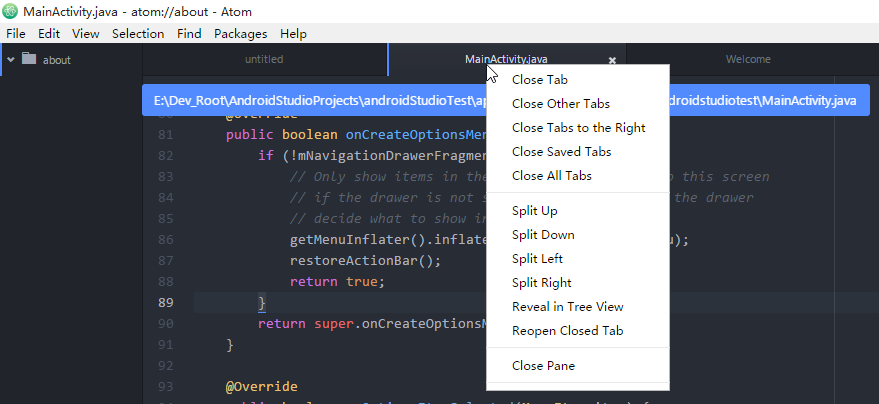Image resolution: width=879 pixels, height=404 pixels.
Task: Switch to the untitled tab
Action: click(264, 59)
